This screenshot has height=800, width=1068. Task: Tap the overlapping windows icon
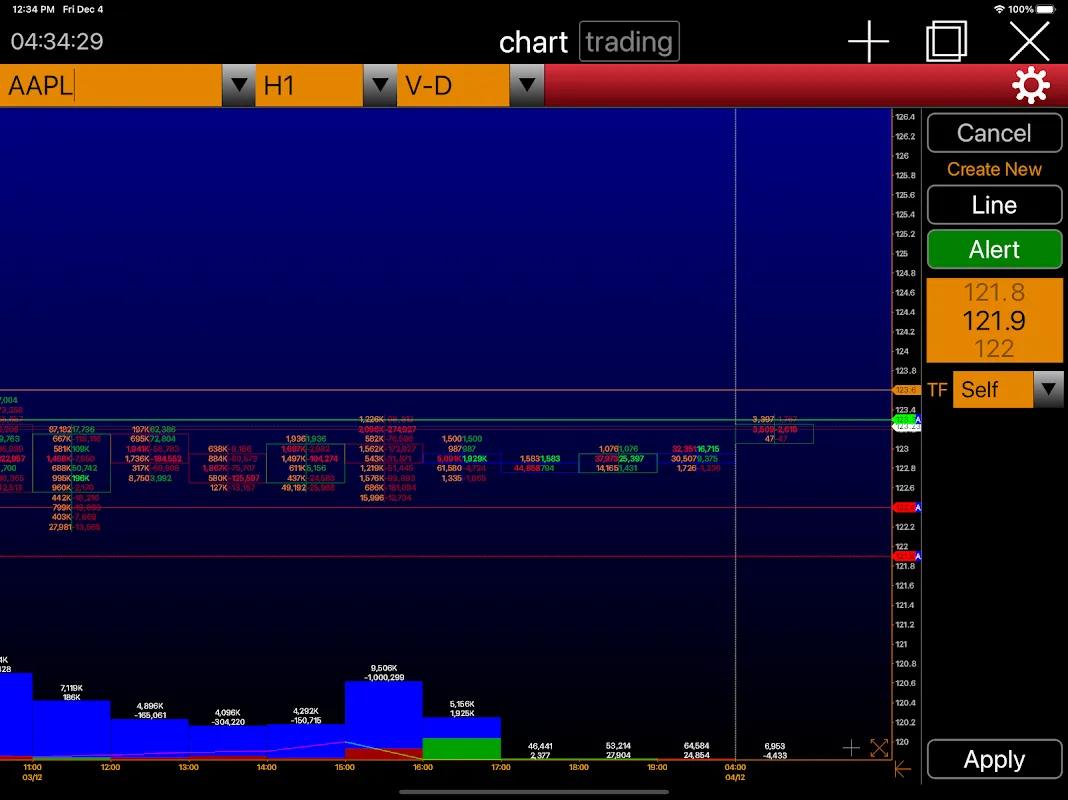tap(946, 42)
